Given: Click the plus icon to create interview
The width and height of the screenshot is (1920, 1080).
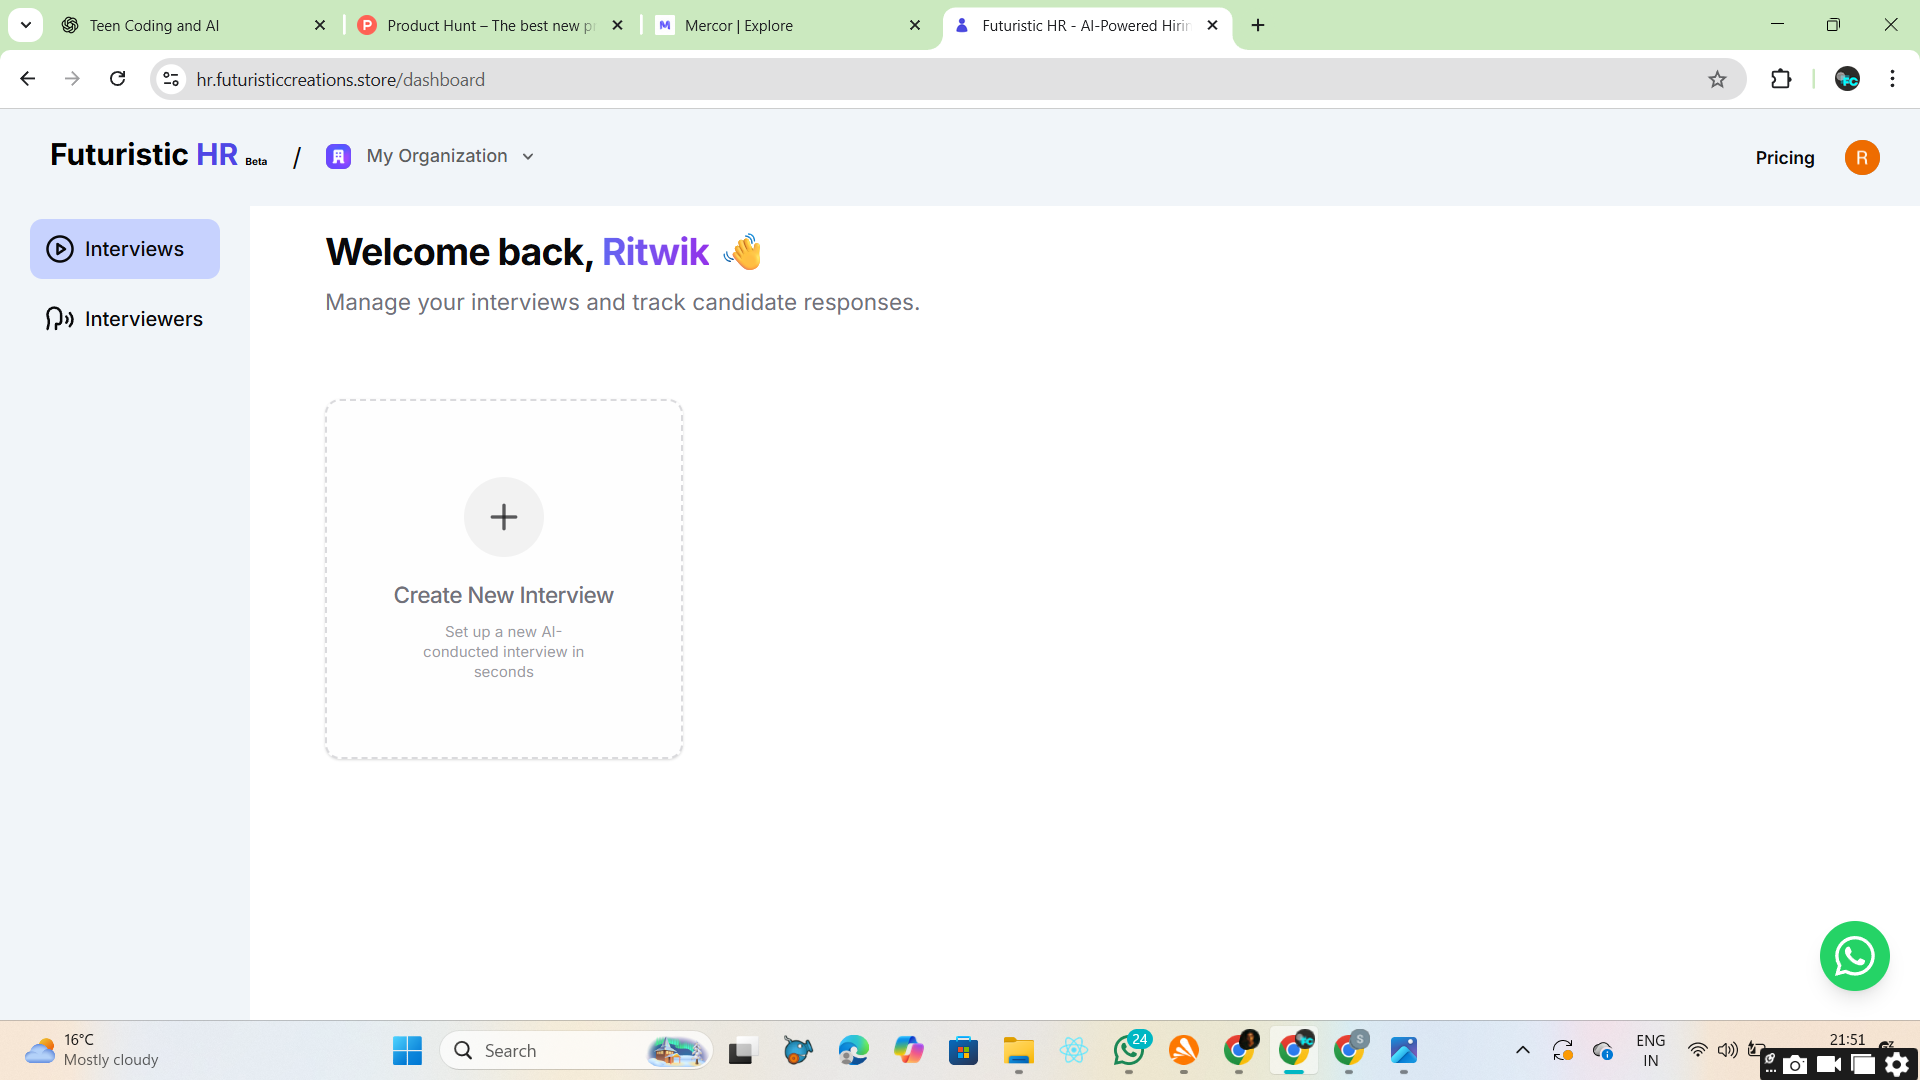Looking at the screenshot, I should click(x=503, y=517).
